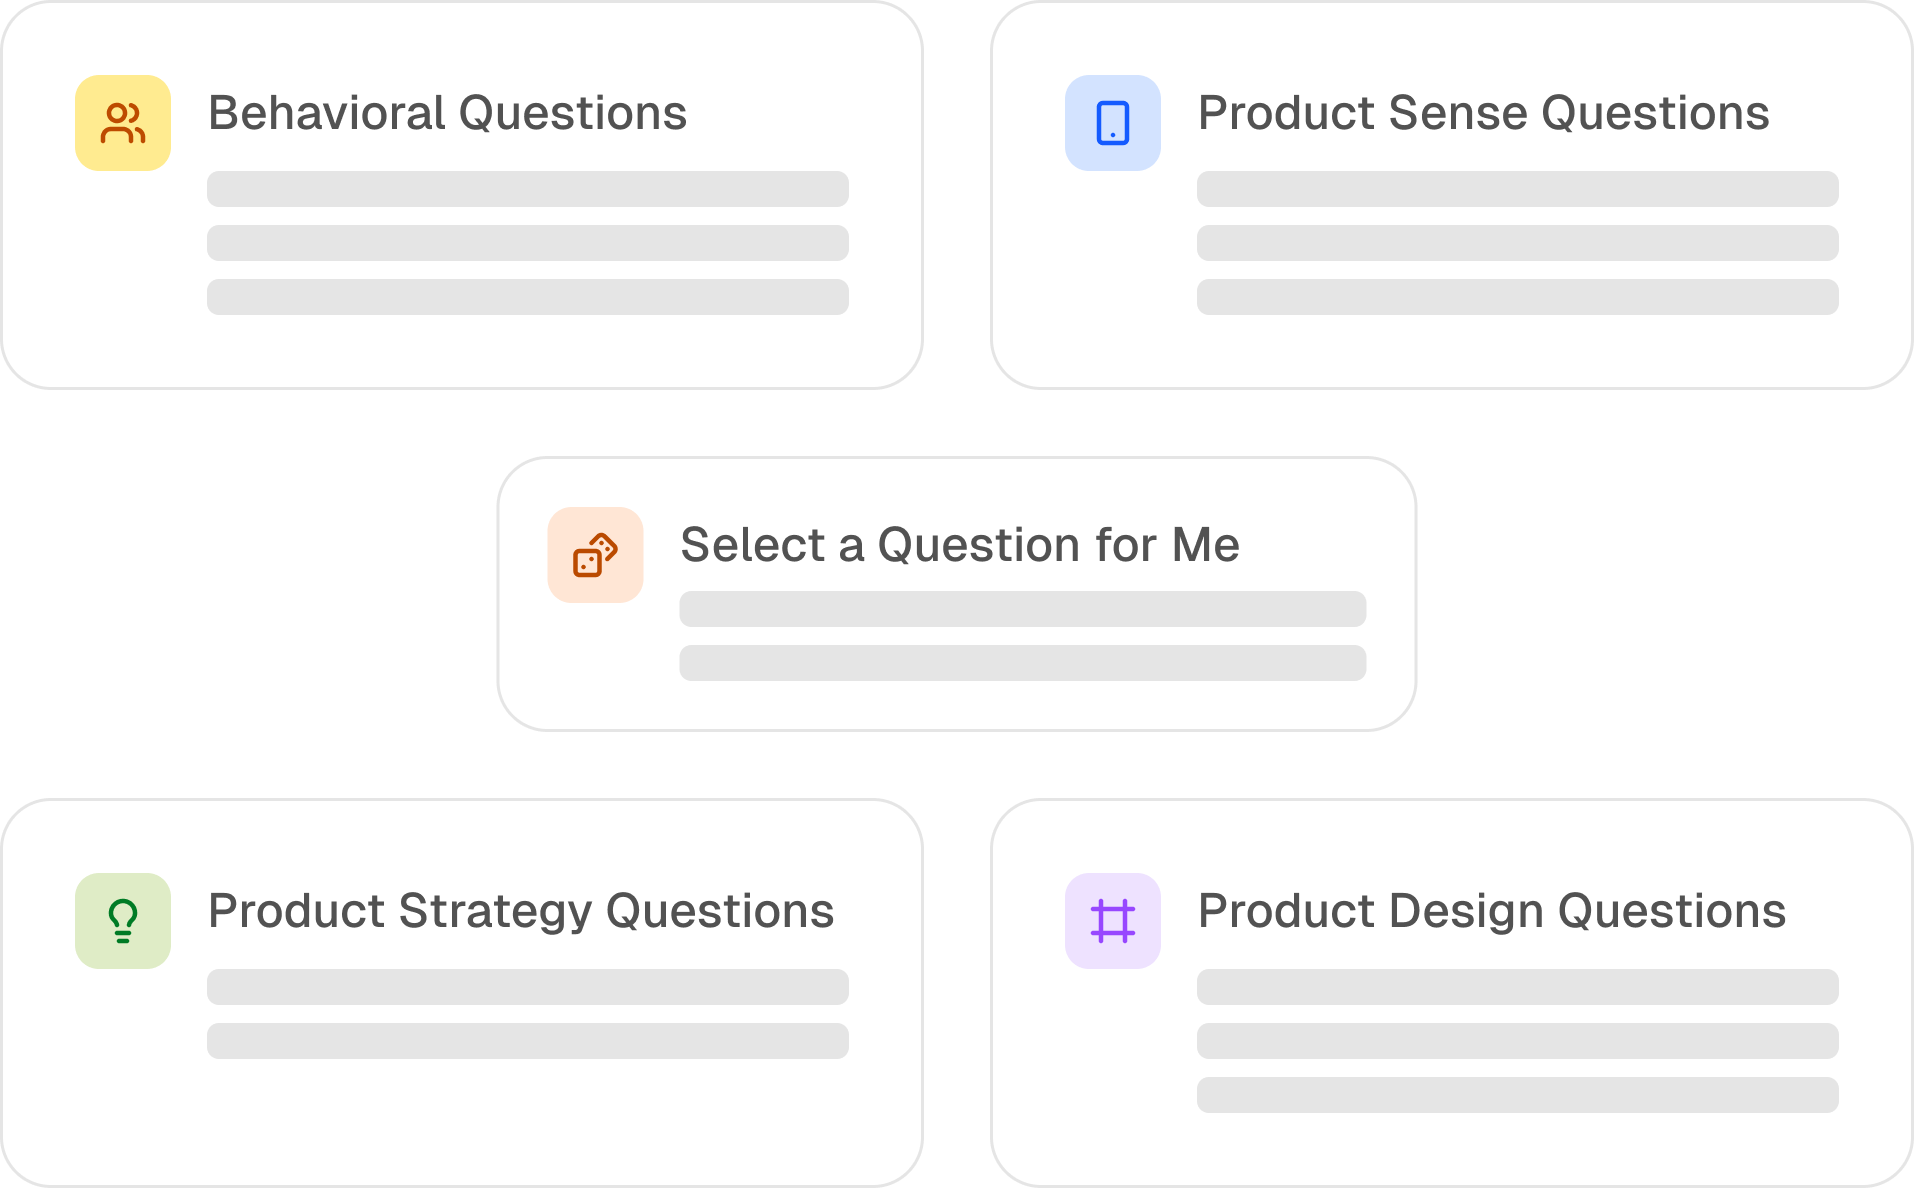The height and width of the screenshot is (1188, 1914).
Task: Click middle placeholder line under Product Sense
Action: pyautogui.click(x=1517, y=243)
